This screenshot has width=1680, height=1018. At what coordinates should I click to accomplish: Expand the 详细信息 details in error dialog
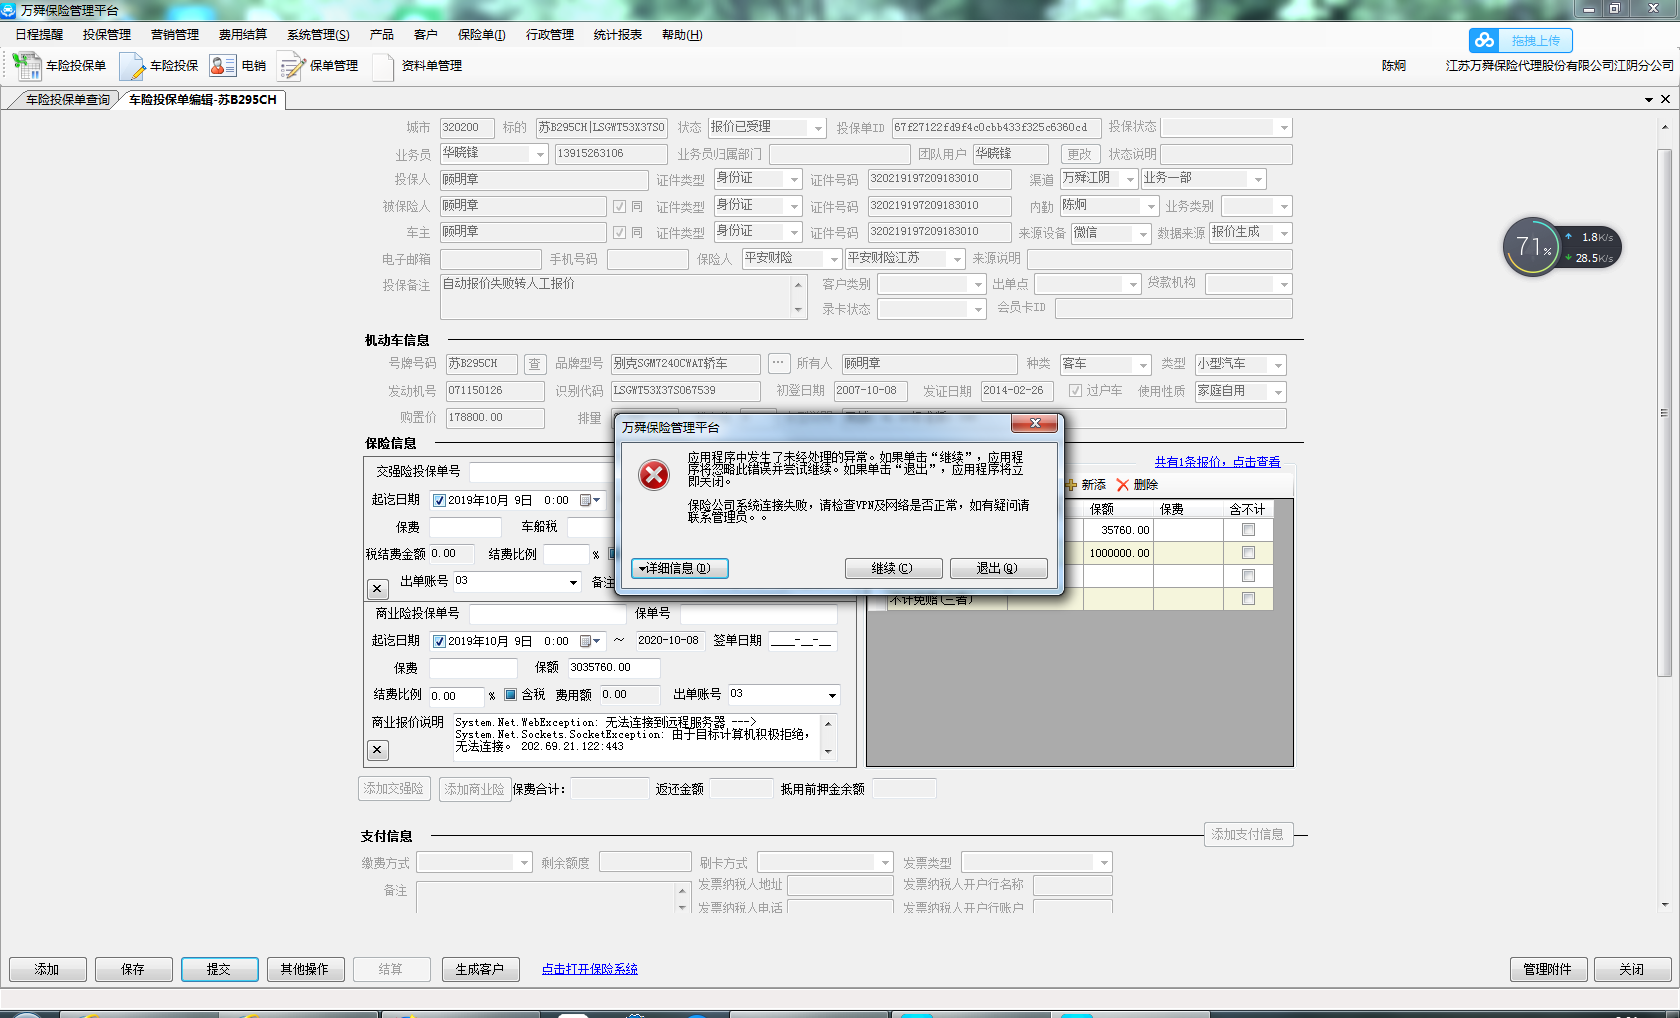pyautogui.click(x=679, y=568)
